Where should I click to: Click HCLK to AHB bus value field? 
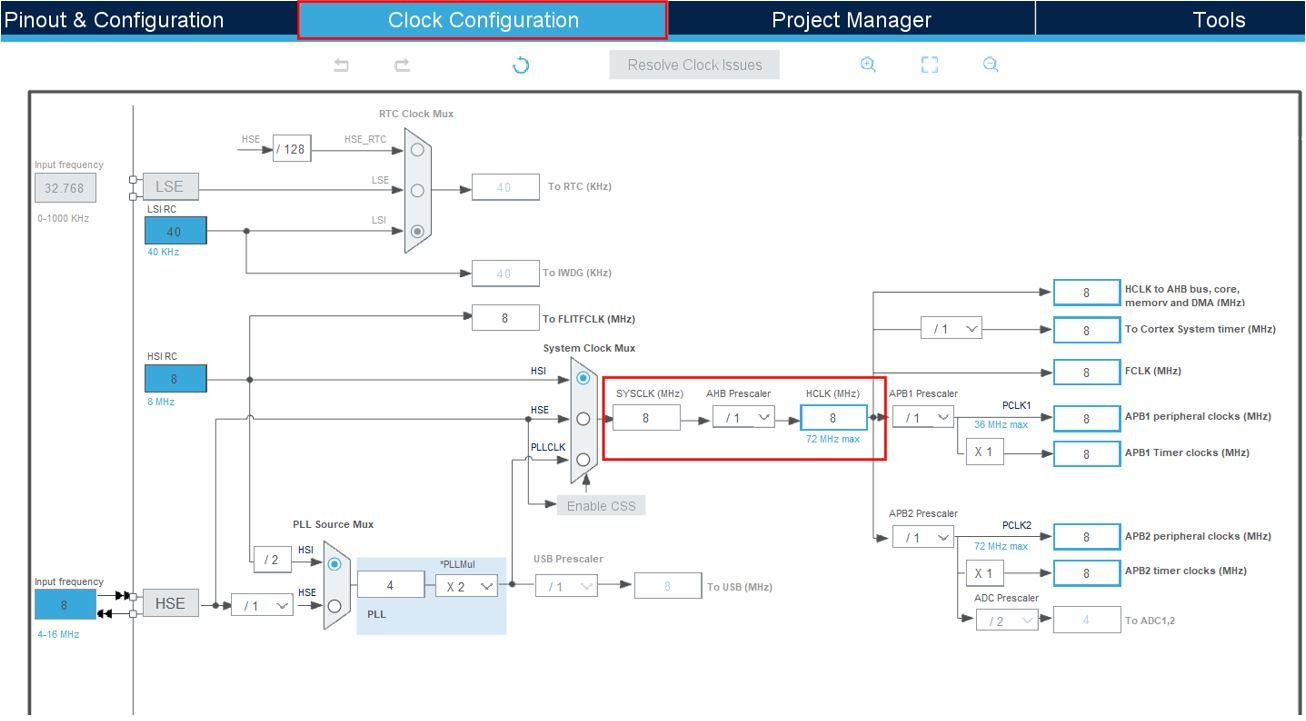pyautogui.click(x=1086, y=293)
